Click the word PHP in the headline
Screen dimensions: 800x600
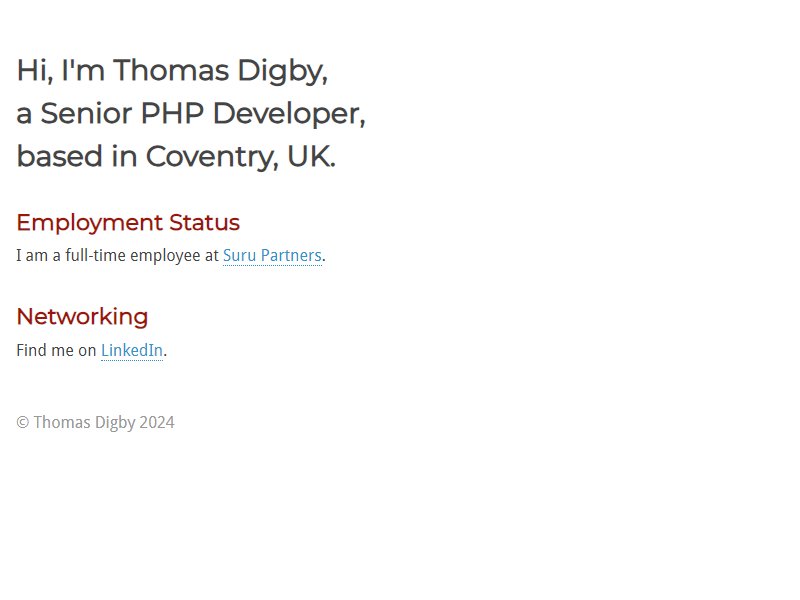pyautogui.click(x=172, y=113)
